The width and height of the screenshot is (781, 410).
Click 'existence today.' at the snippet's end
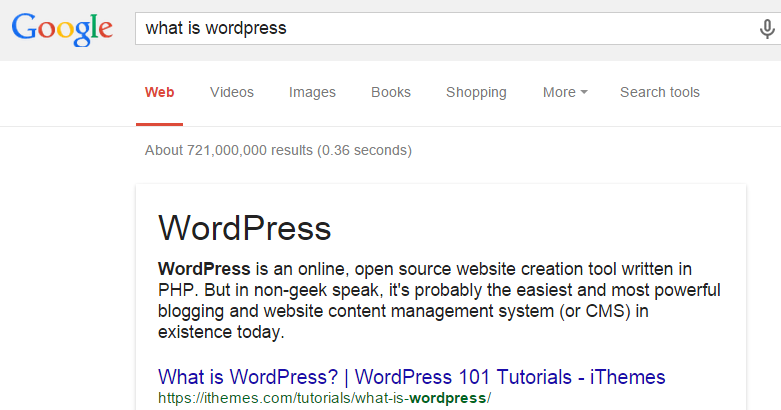(x=221, y=332)
